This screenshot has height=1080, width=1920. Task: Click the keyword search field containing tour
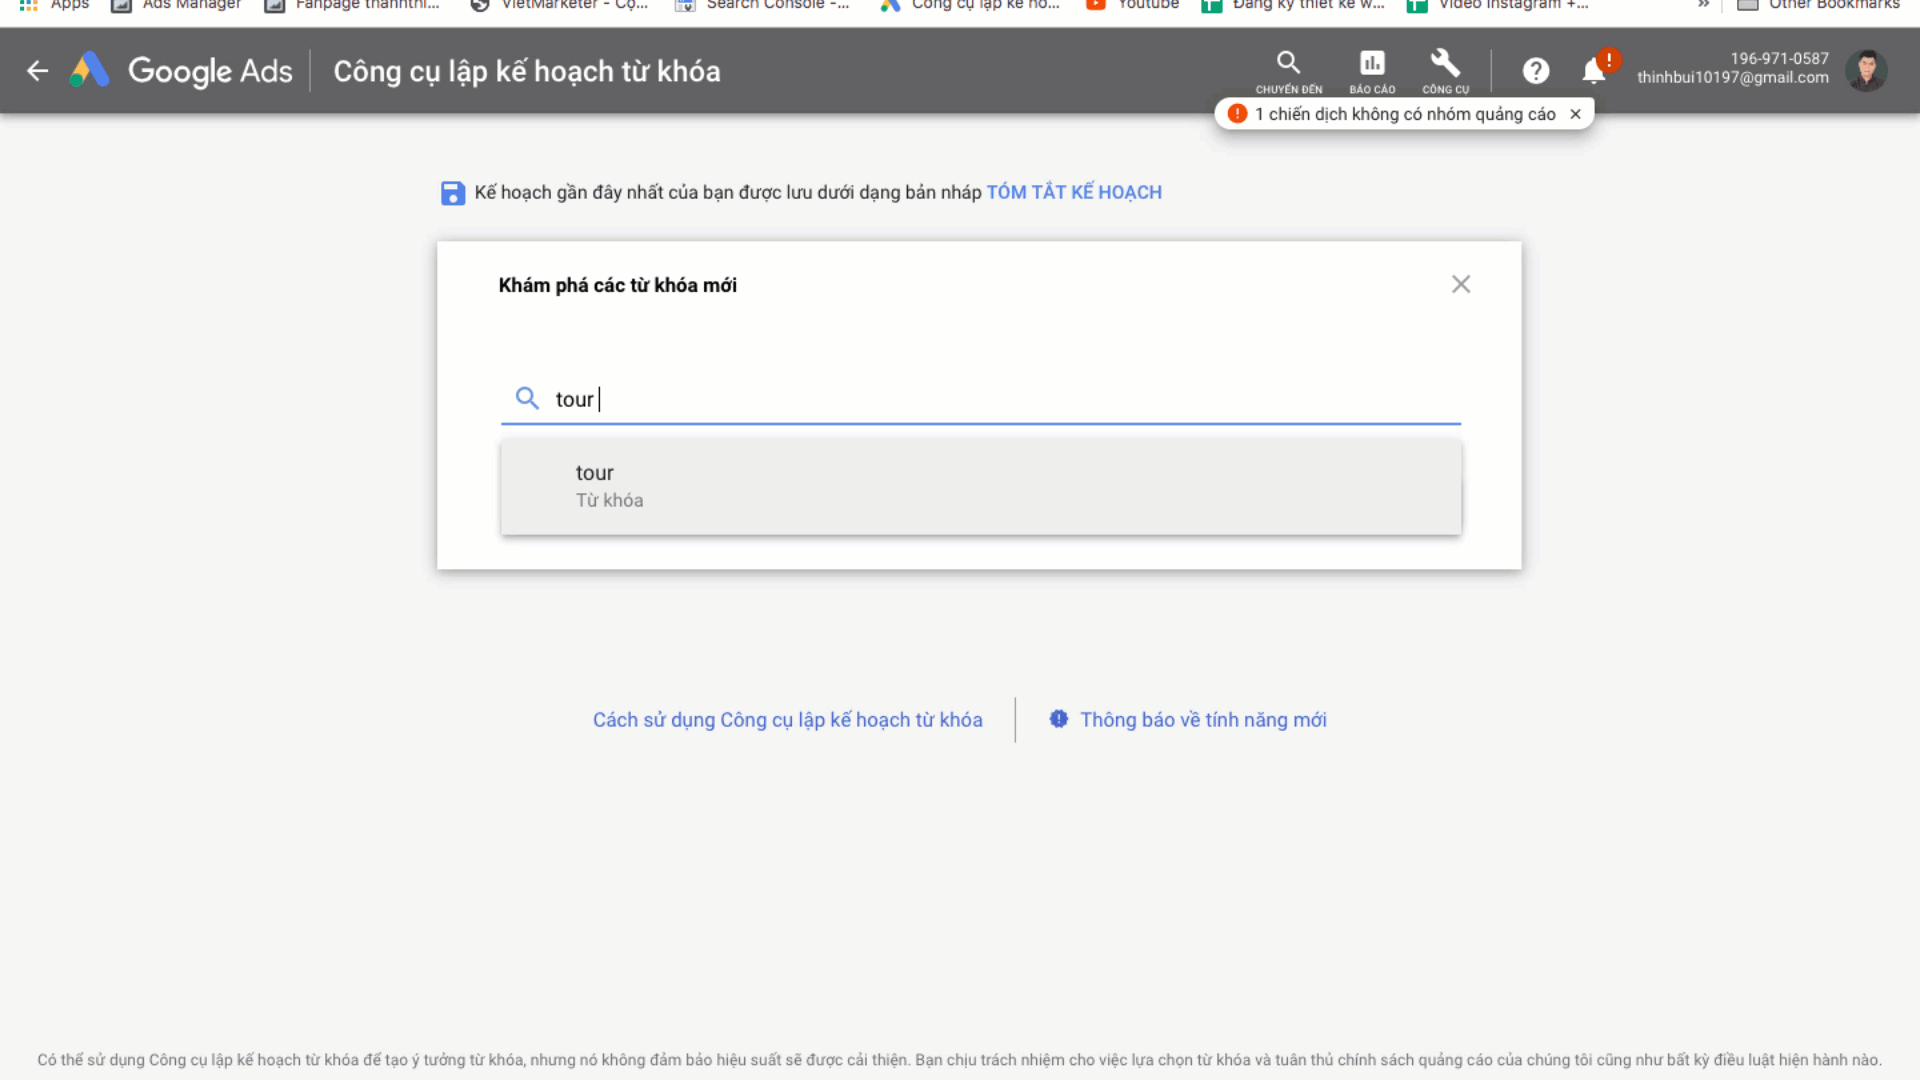(x=980, y=399)
